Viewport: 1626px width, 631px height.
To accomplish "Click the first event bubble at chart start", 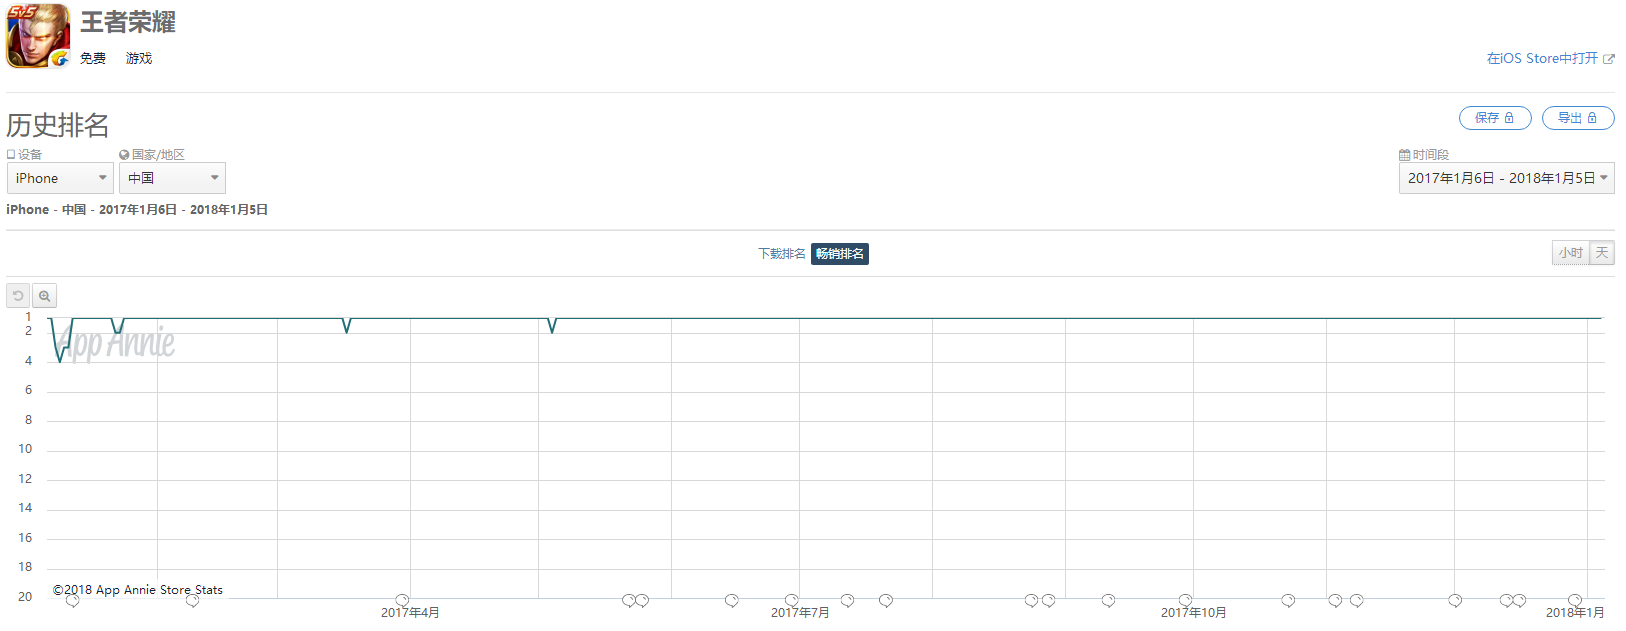I will click(x=72, y=600).
